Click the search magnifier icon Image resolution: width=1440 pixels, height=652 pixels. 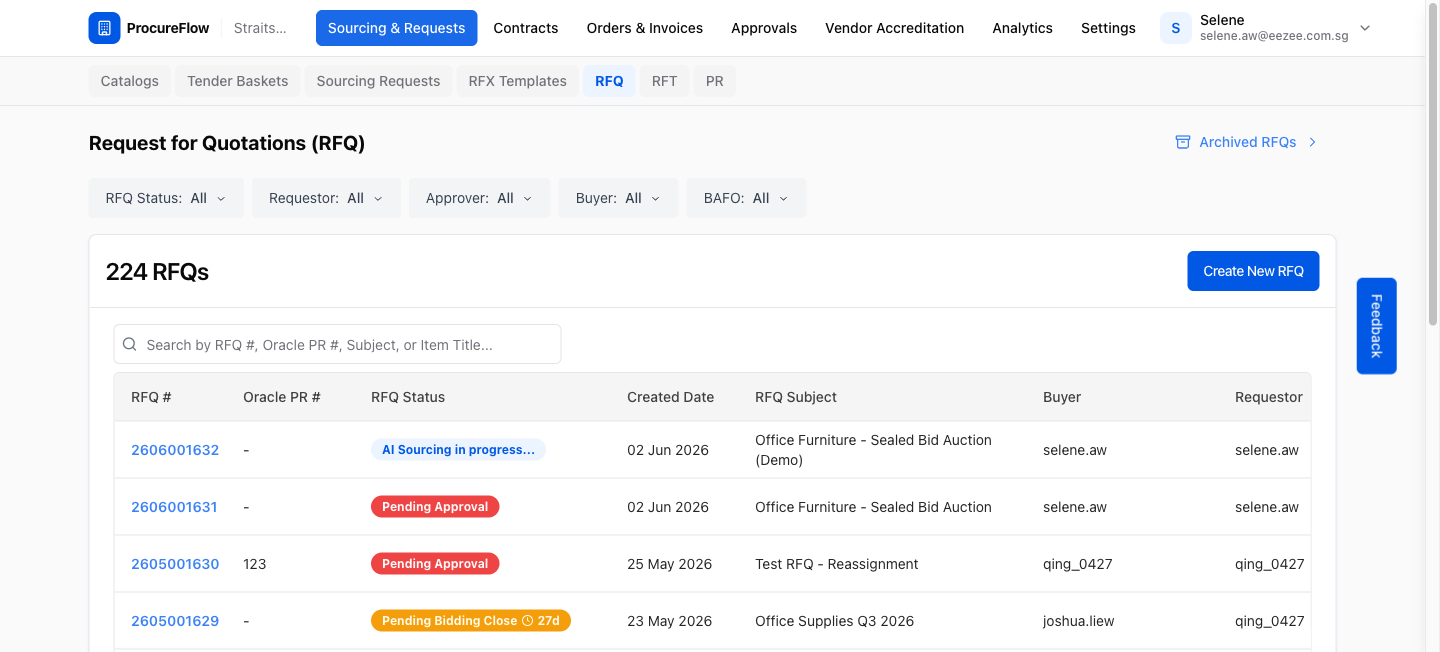130,344
